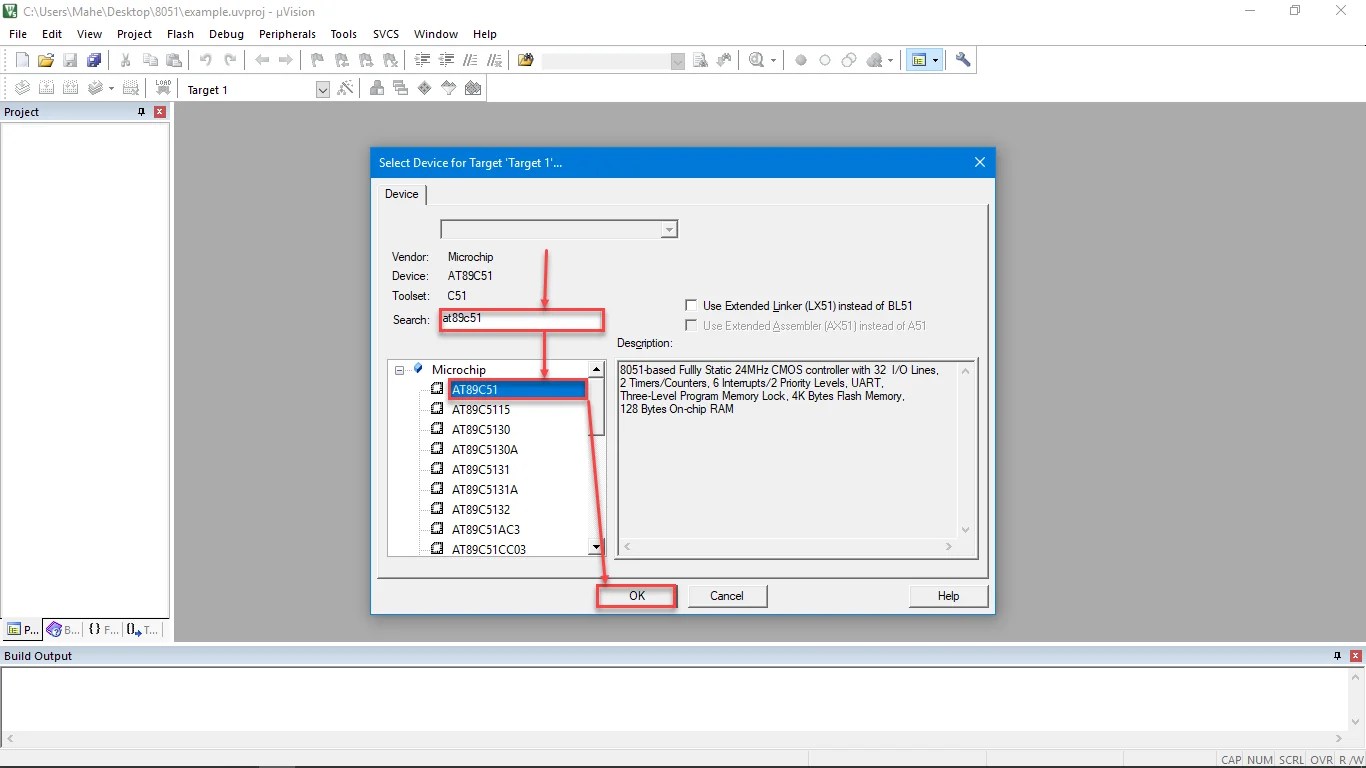Select the Device tab in the dialog
The image size is (1366, 768).
[x=401, y=194]
